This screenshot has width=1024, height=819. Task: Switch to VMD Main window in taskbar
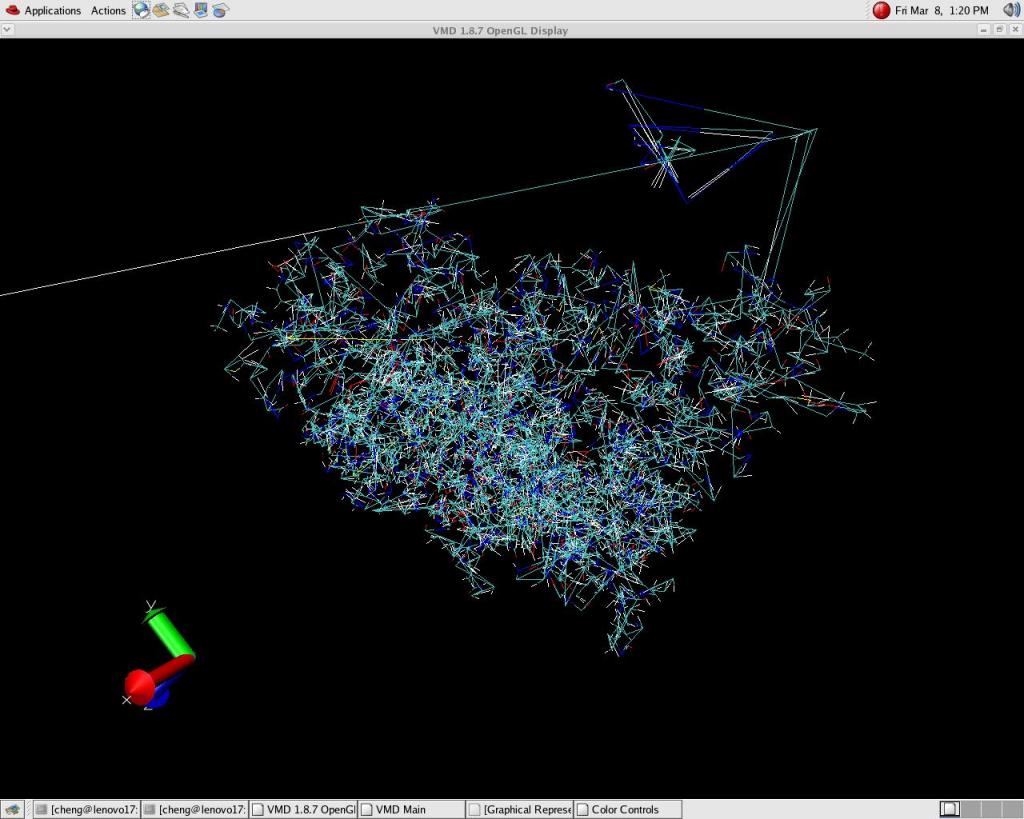coord(411,810)
